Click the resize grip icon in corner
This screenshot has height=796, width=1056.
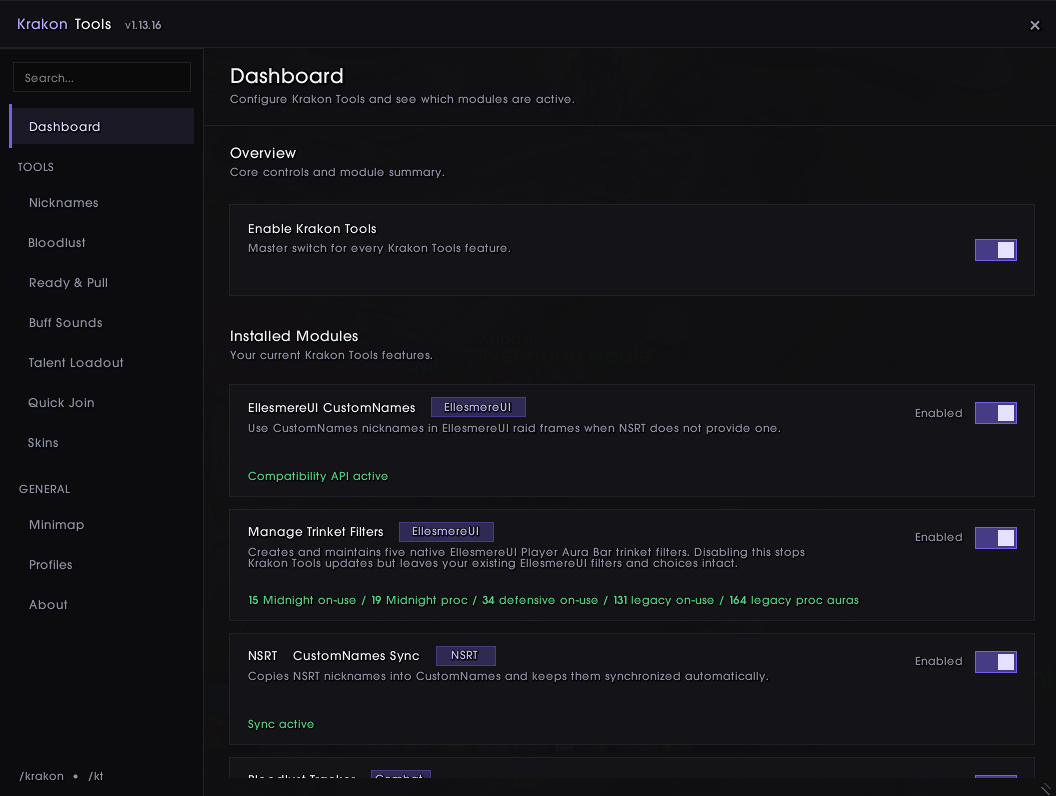tap(1046, 789)
